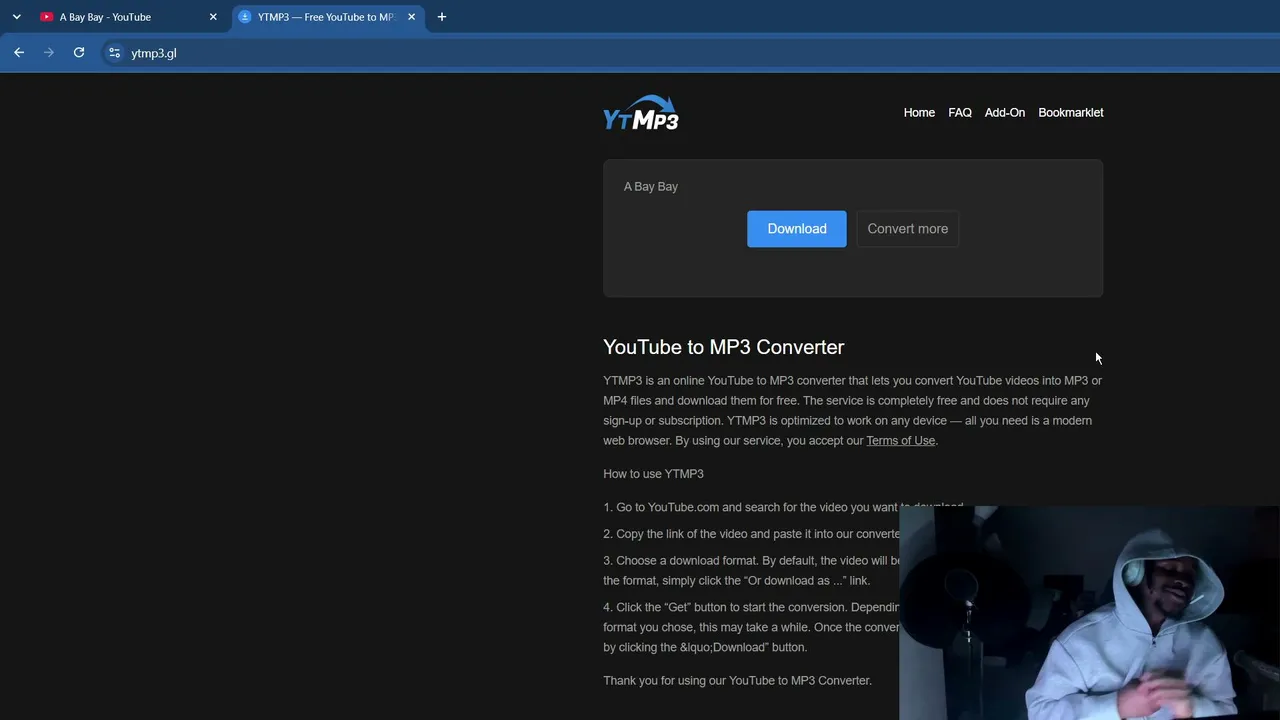This screenshot has width=1280, height=720.
Task: Open the Terms of Use link
Action: 901,441
